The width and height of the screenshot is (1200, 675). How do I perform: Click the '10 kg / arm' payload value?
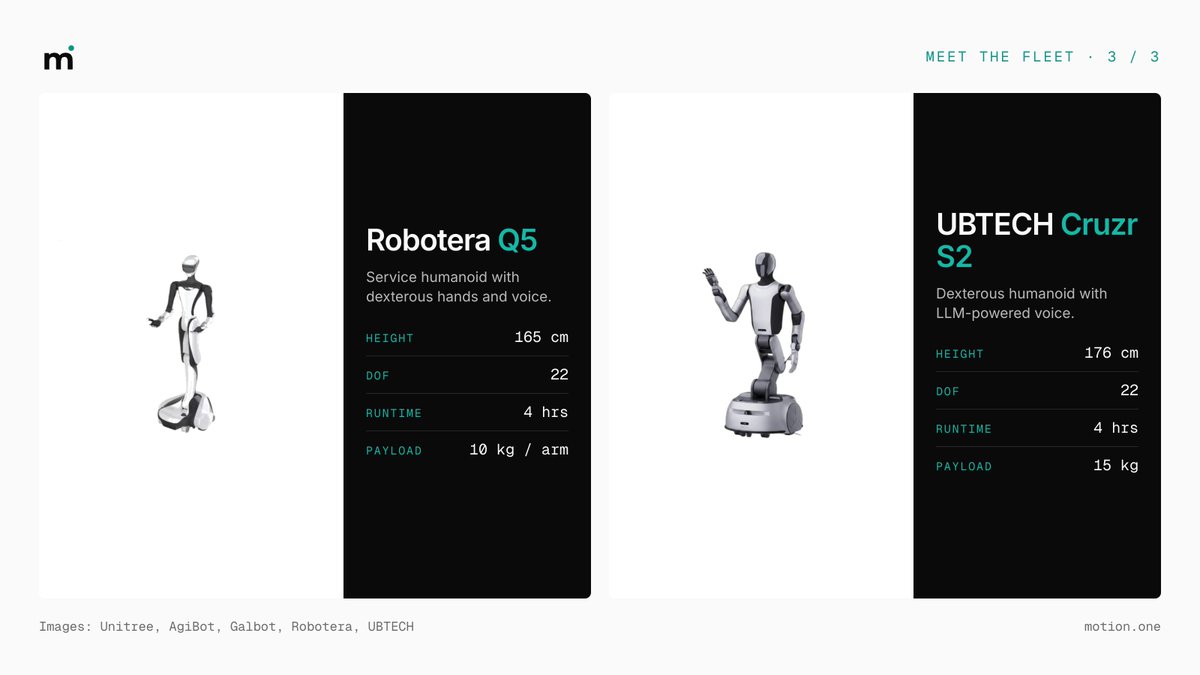click(519, 450)
